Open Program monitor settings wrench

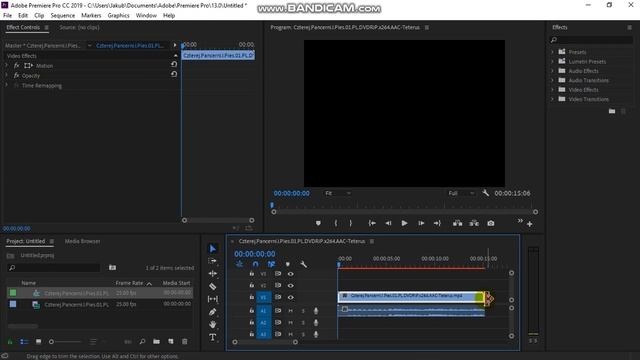(485, 193)
